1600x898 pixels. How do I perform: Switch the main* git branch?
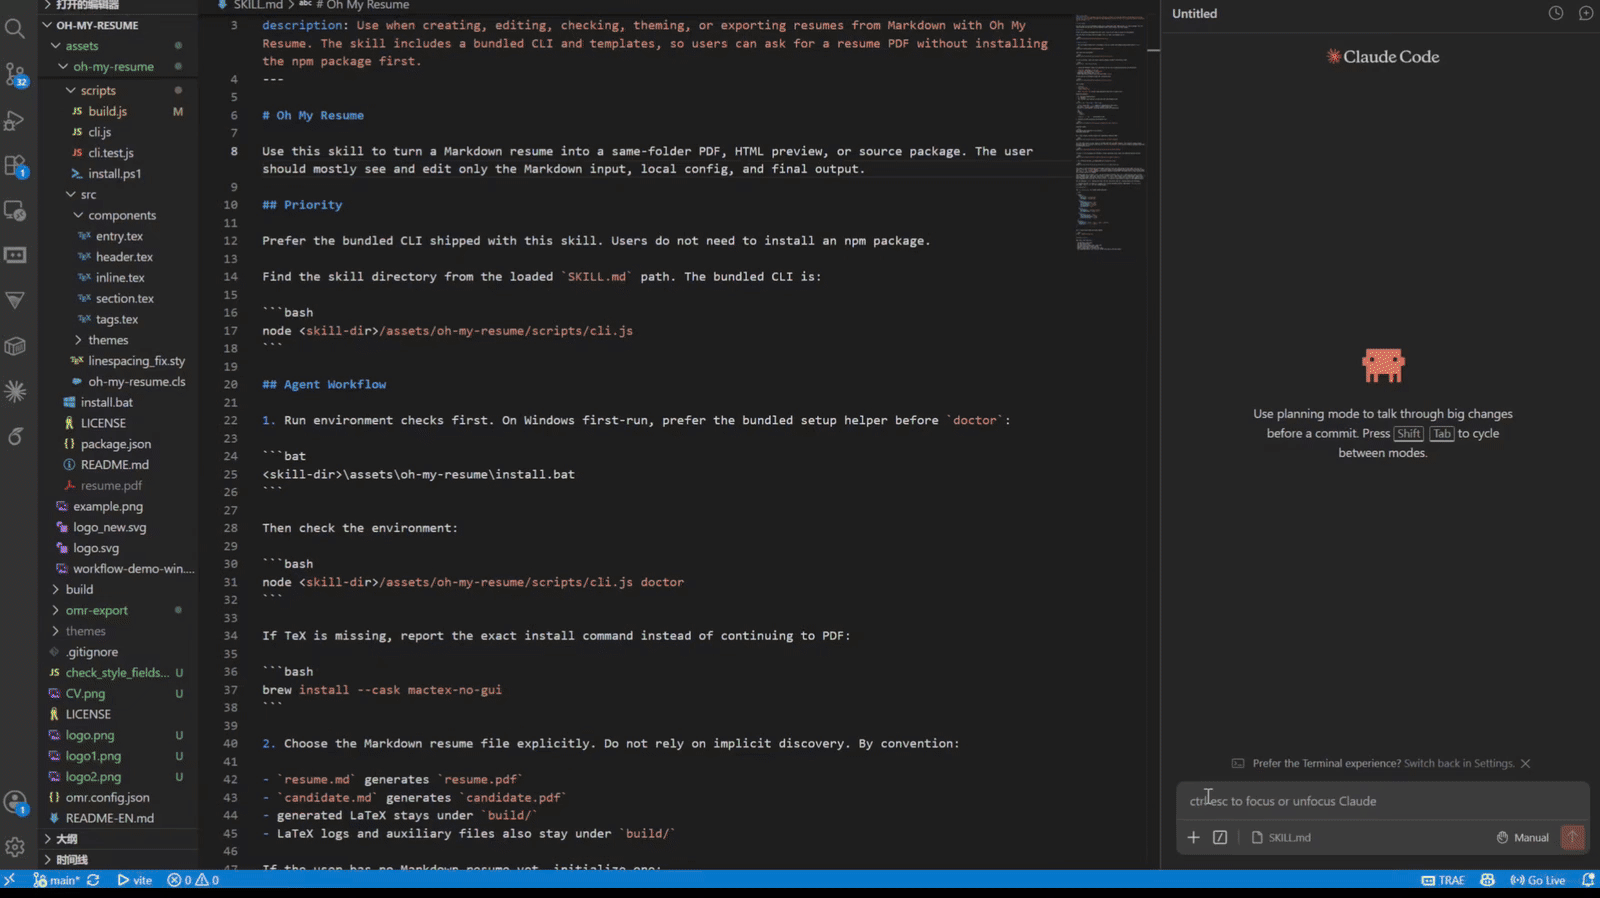[x=57, y=880]
